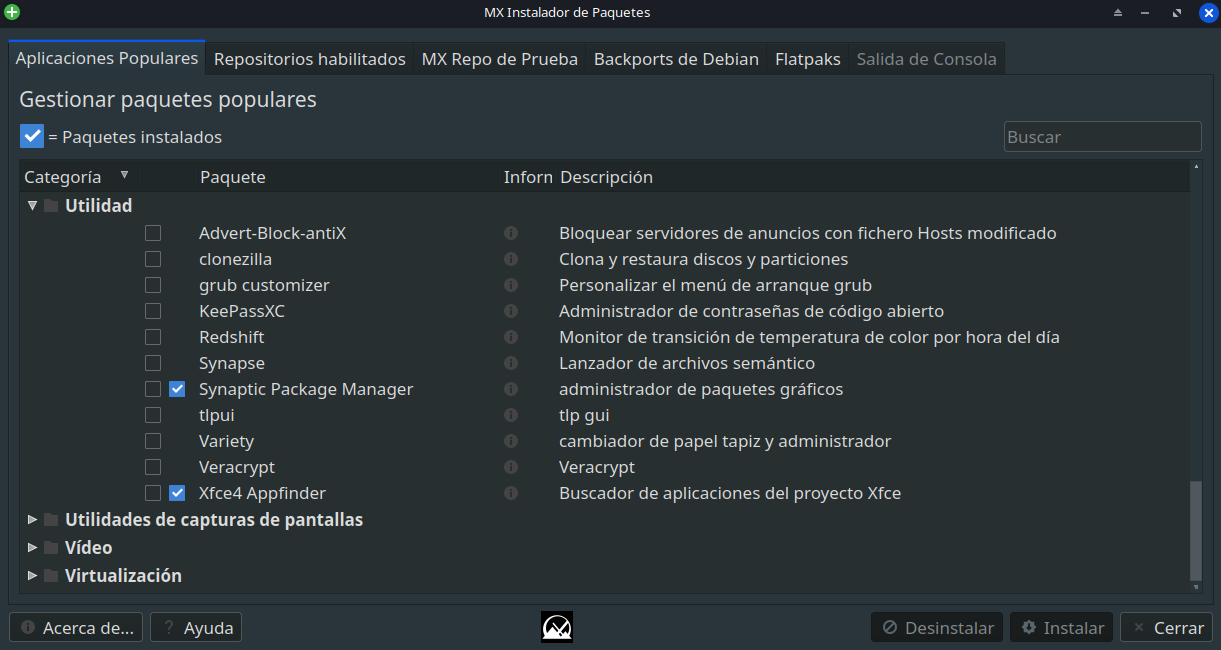
Task: Check the Synapse checkbox
Action: (x=153, y=363)
